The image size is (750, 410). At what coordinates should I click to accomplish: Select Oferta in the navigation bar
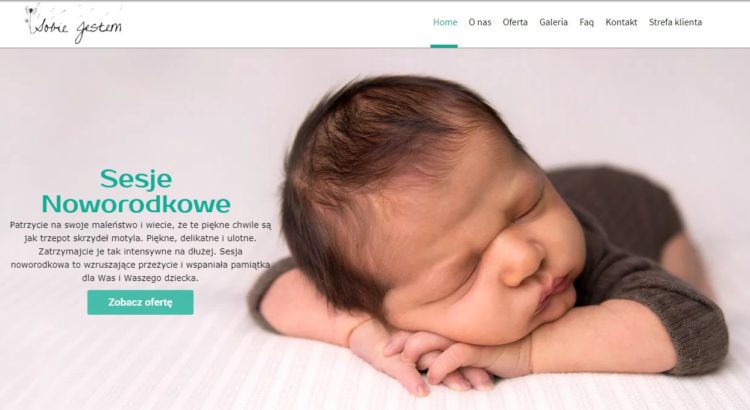[515, 22]
